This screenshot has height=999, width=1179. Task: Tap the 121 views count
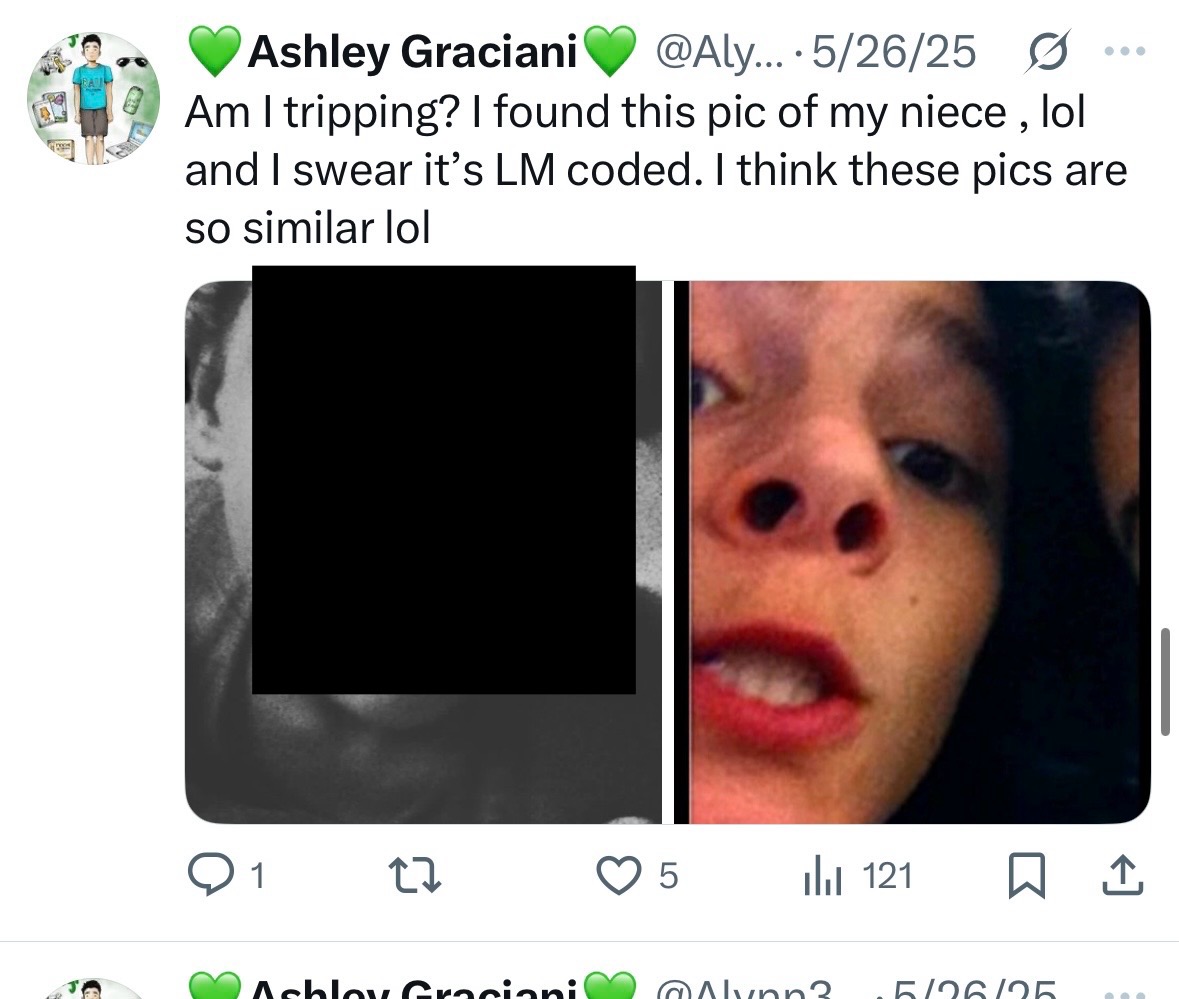887,876
